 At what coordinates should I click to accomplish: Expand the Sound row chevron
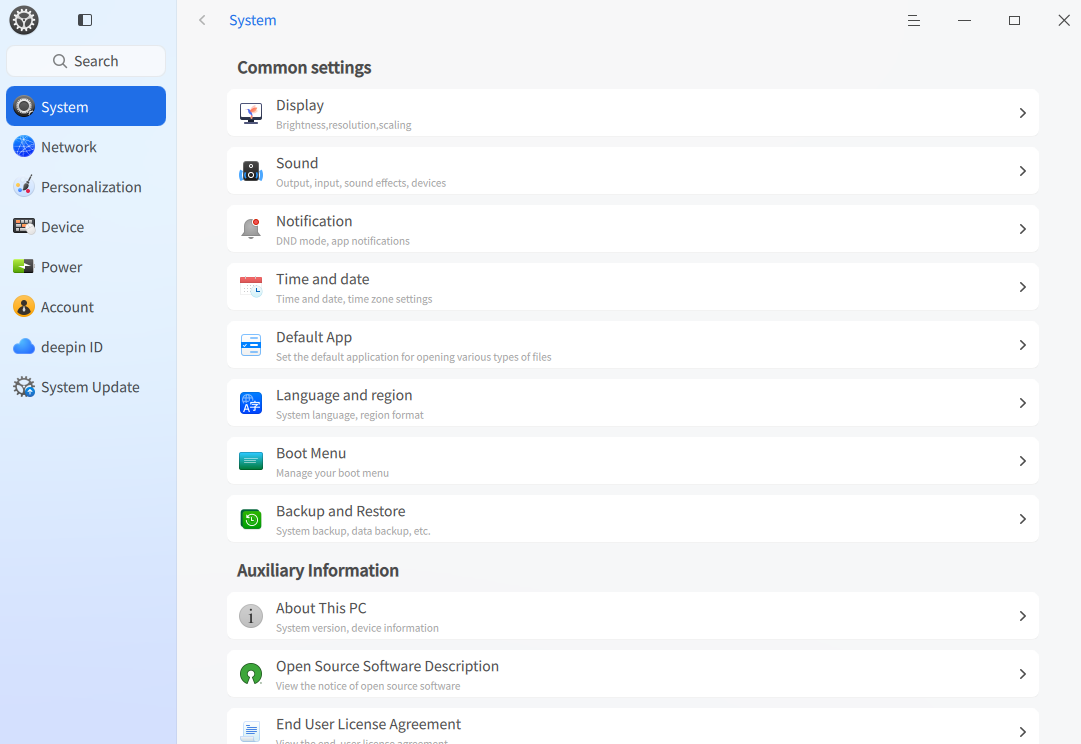click(1022, 171)
